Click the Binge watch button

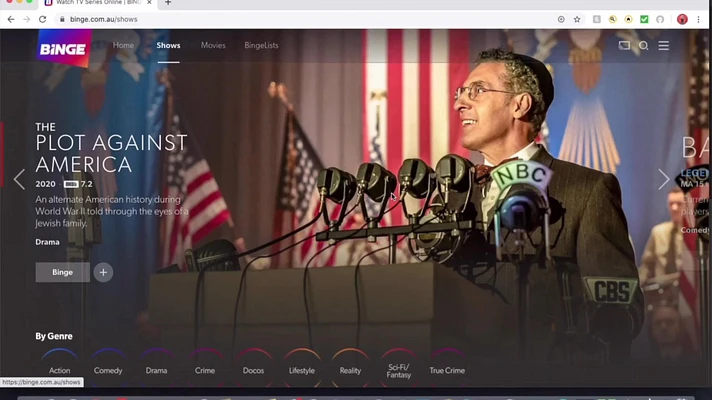pos(63,272)
